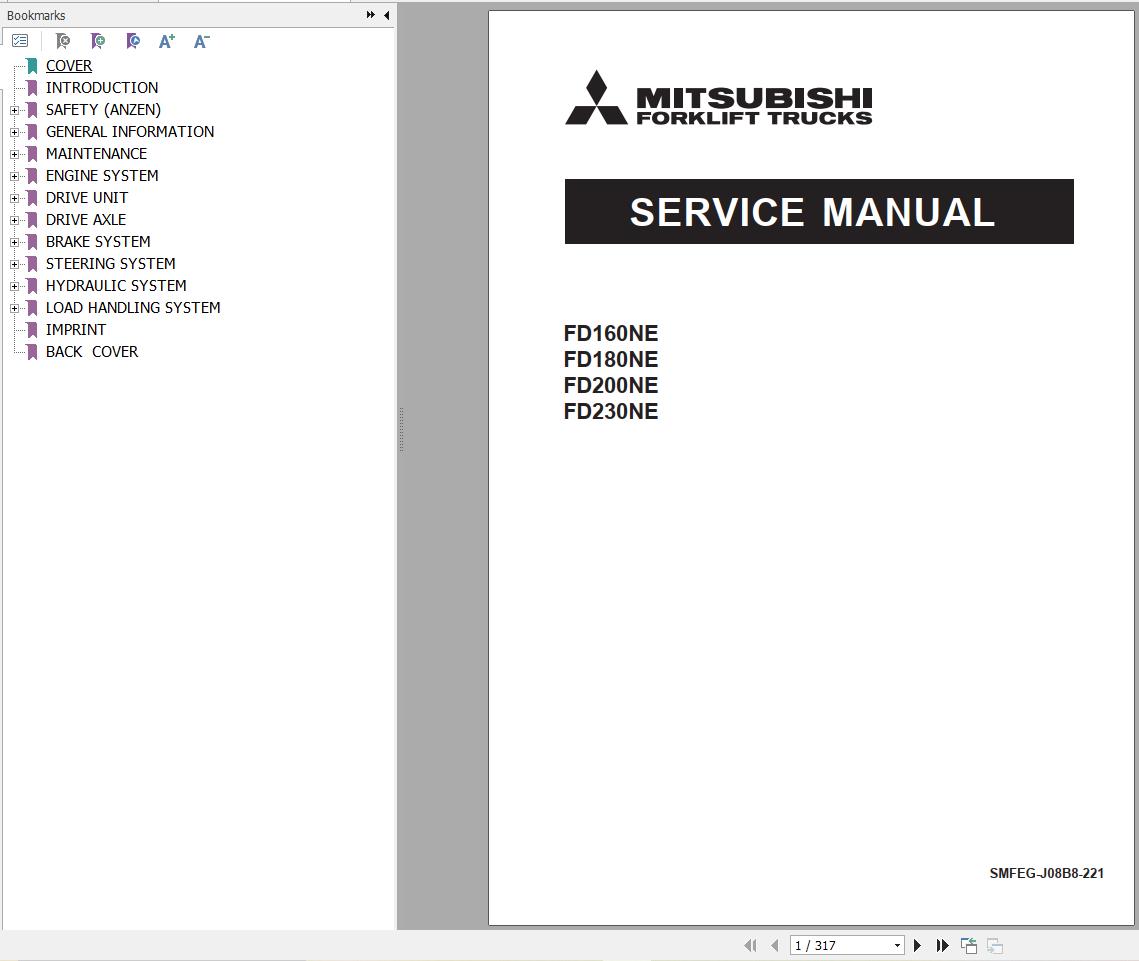Open the page number dropdown arrow

(898, 945)
